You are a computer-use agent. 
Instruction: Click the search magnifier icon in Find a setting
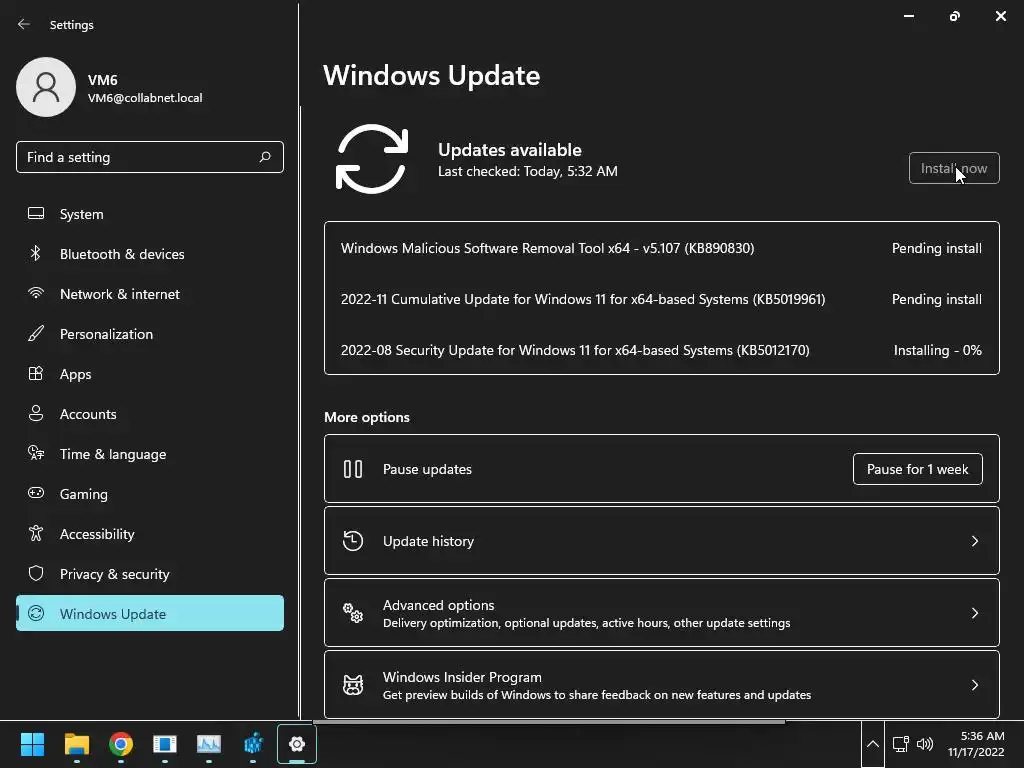click(x=265, y=157)
